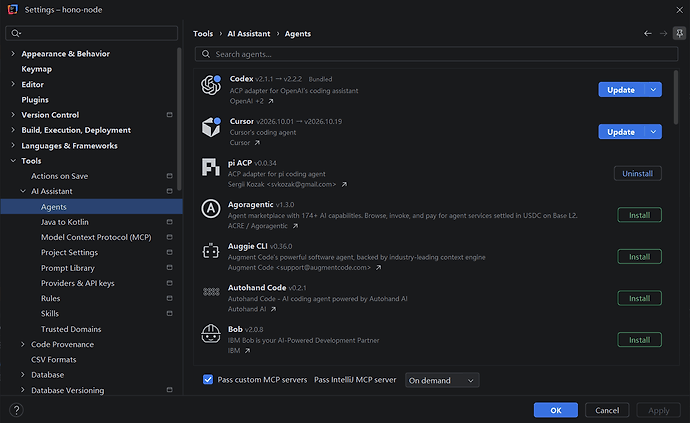
Task: Click the Cursor agent cube logo
Action: [x=211, y=127]
